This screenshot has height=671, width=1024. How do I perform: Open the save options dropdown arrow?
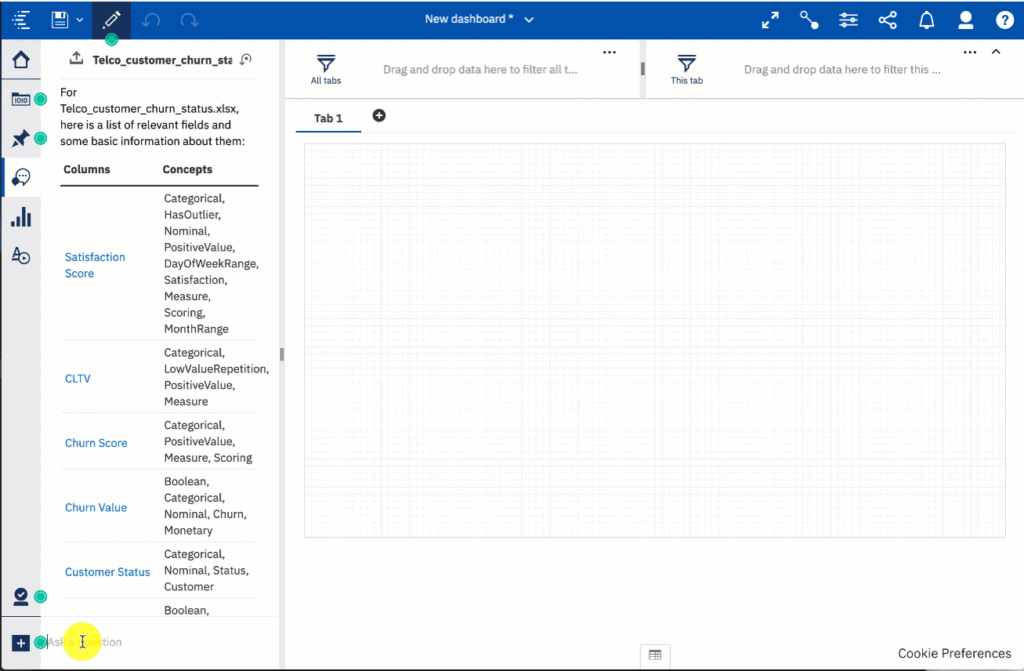click(80, 20)
